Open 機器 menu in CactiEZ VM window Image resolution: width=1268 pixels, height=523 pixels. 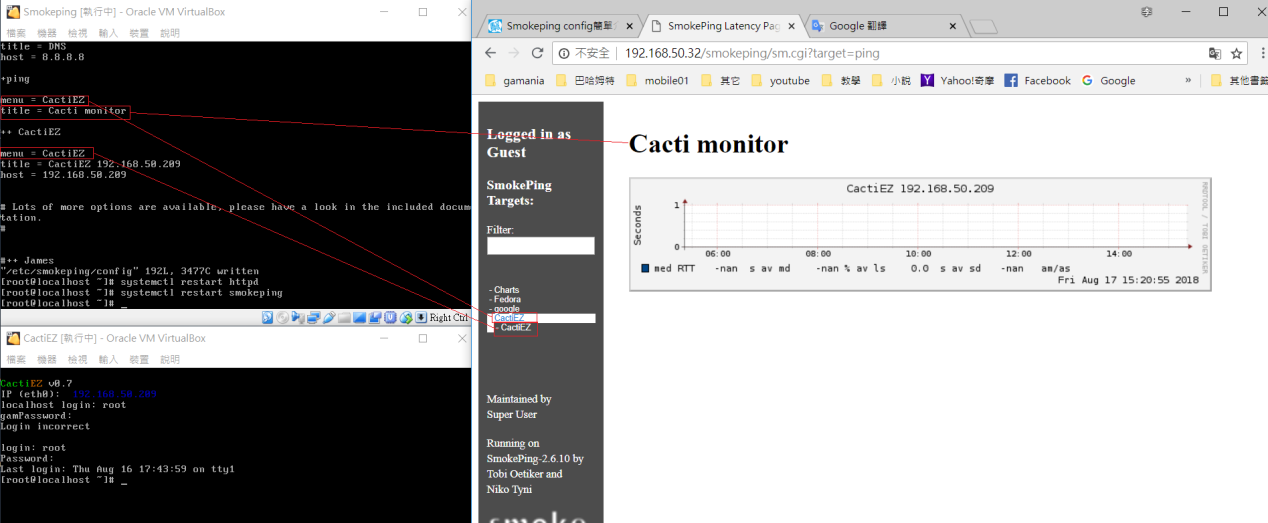point(47,359)
